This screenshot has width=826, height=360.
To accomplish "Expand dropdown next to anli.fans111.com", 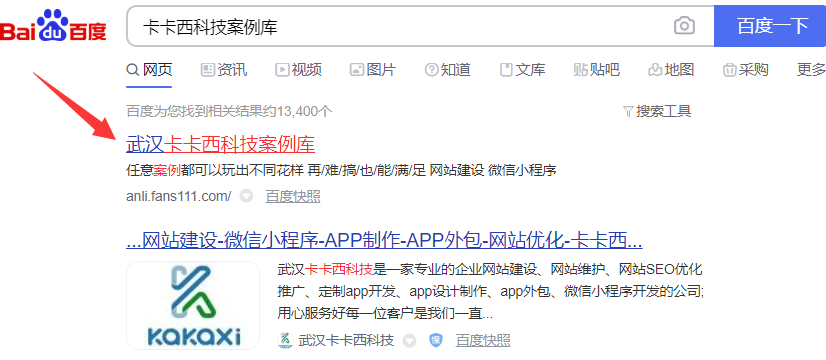I will click(x=246, y=197).
